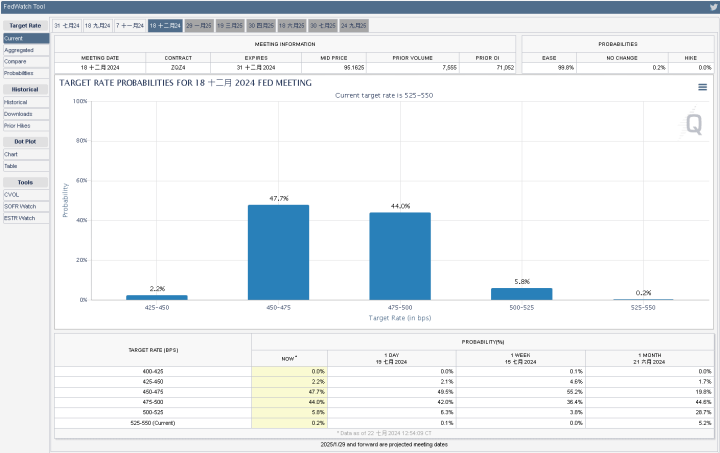
Task: Open the chart context menu hamburger icon
Action: (x=703, y=87)
